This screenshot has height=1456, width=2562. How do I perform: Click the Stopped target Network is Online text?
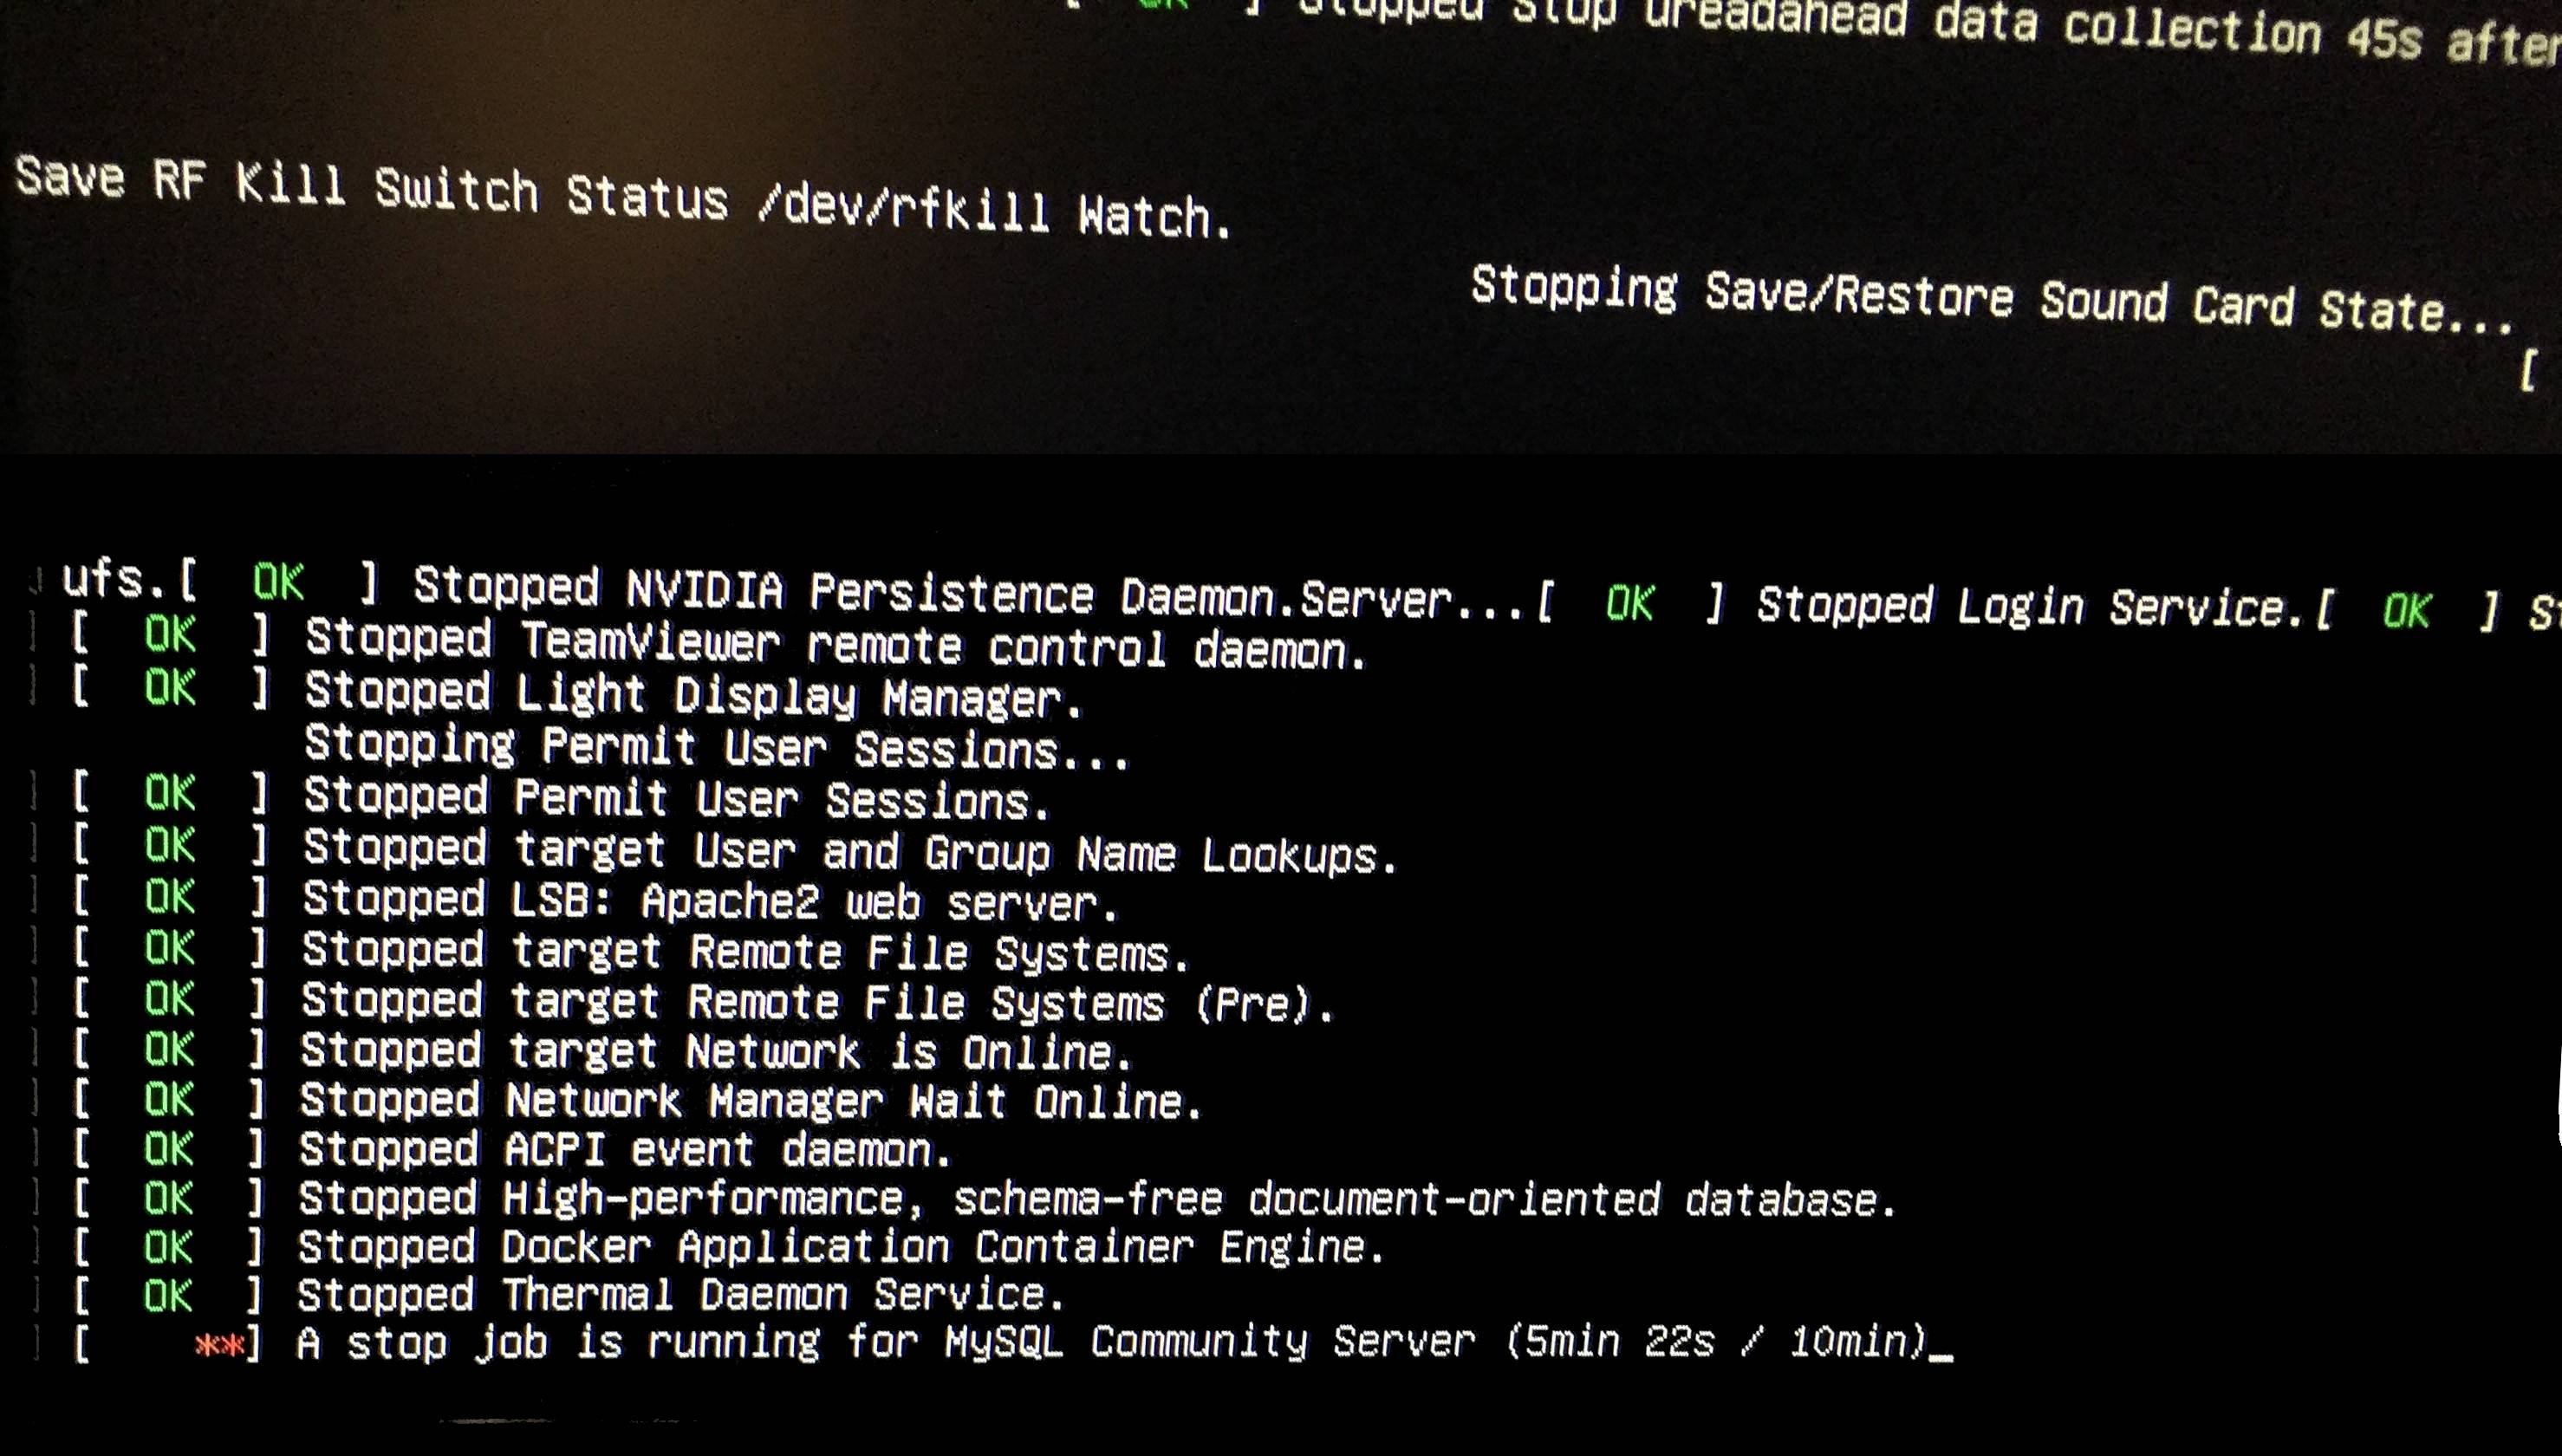click(x=716, y=1051)
